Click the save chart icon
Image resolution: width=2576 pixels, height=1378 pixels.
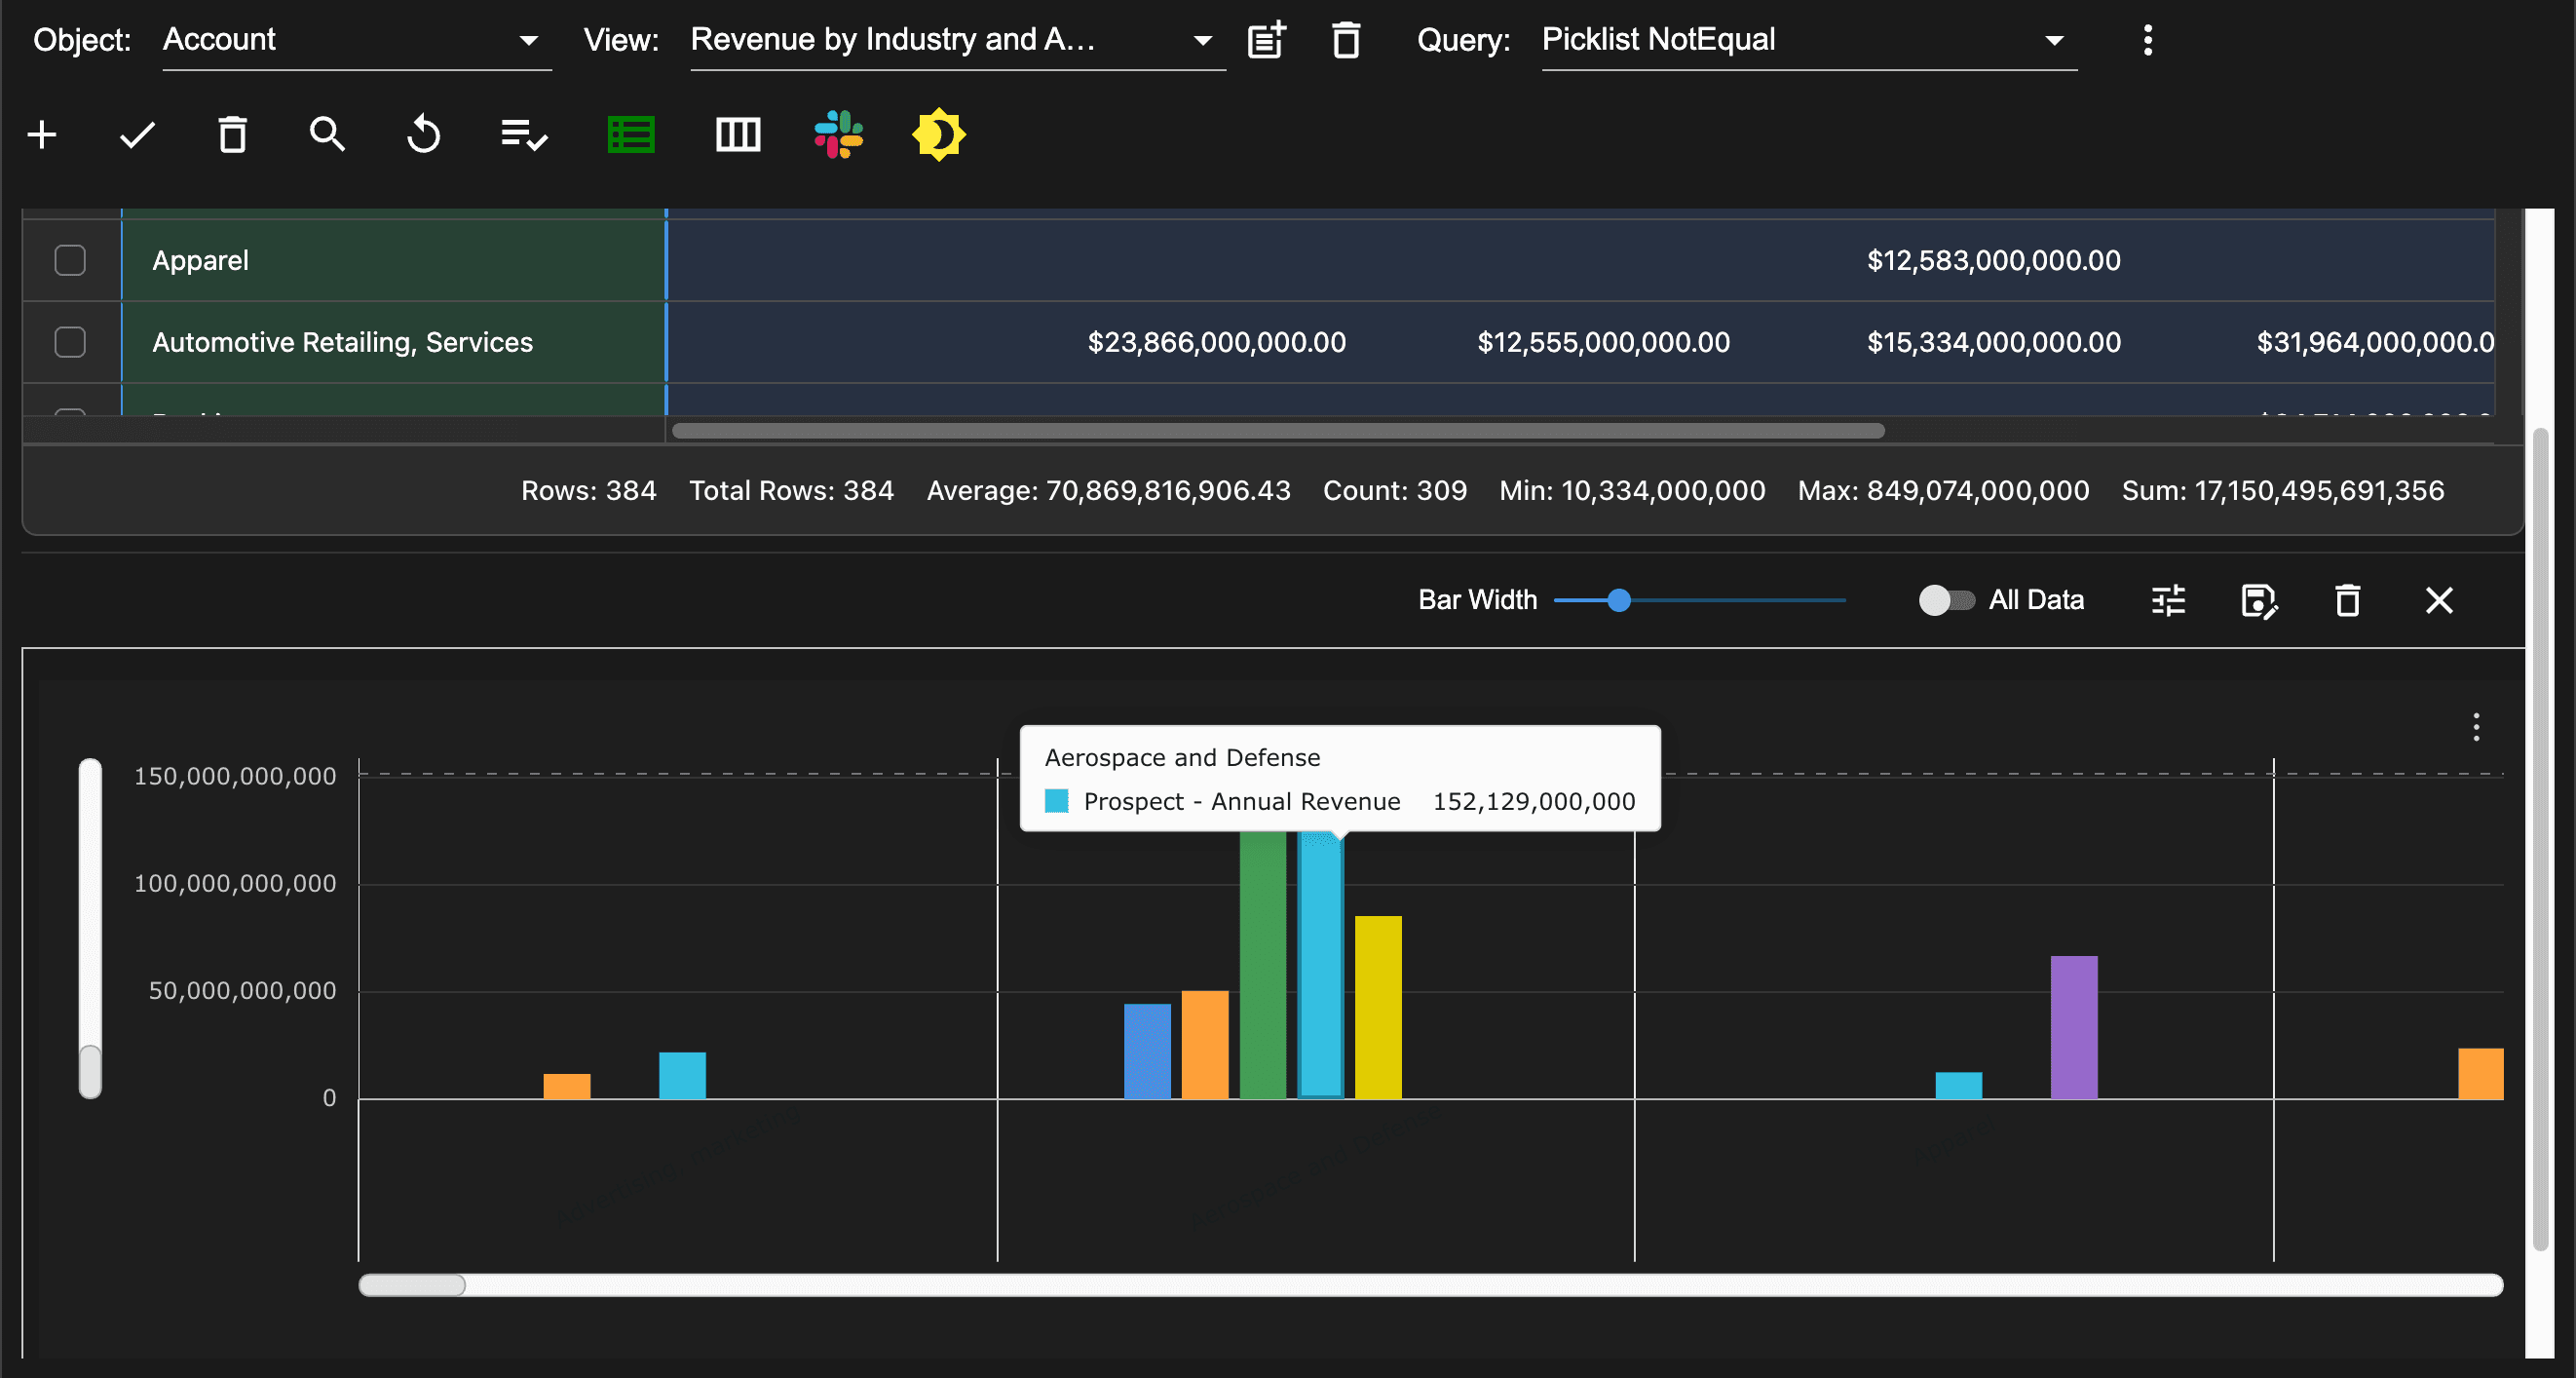pos(2258,600)
